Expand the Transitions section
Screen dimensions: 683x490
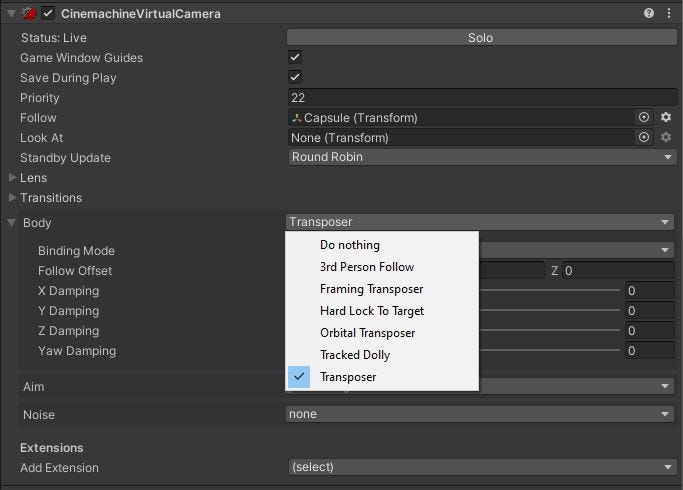point(12,197)
